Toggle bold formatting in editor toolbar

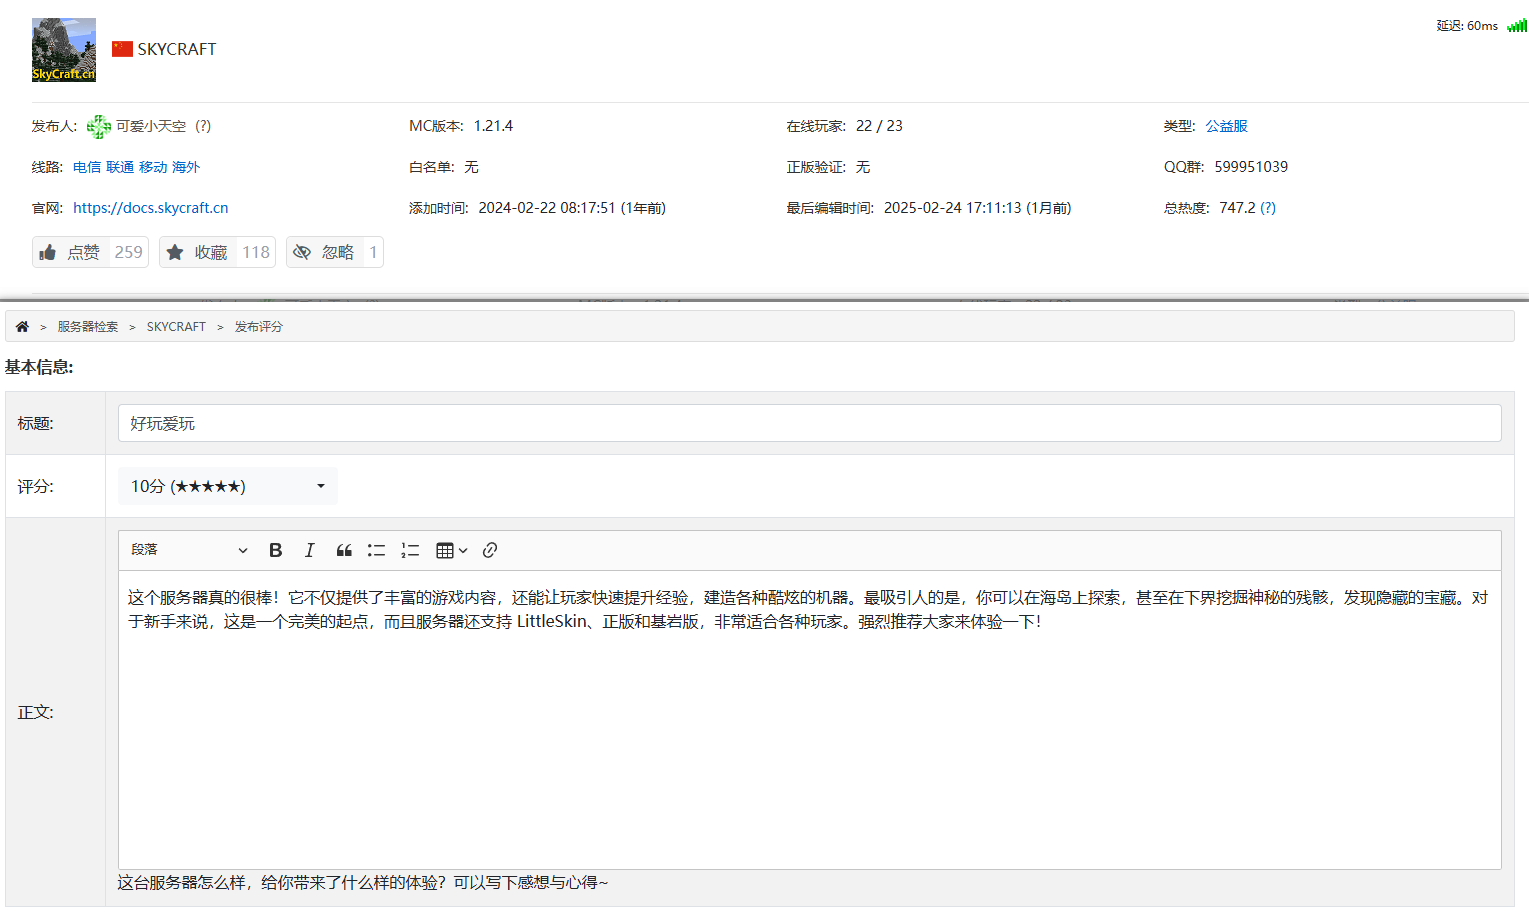click(276, 550)
